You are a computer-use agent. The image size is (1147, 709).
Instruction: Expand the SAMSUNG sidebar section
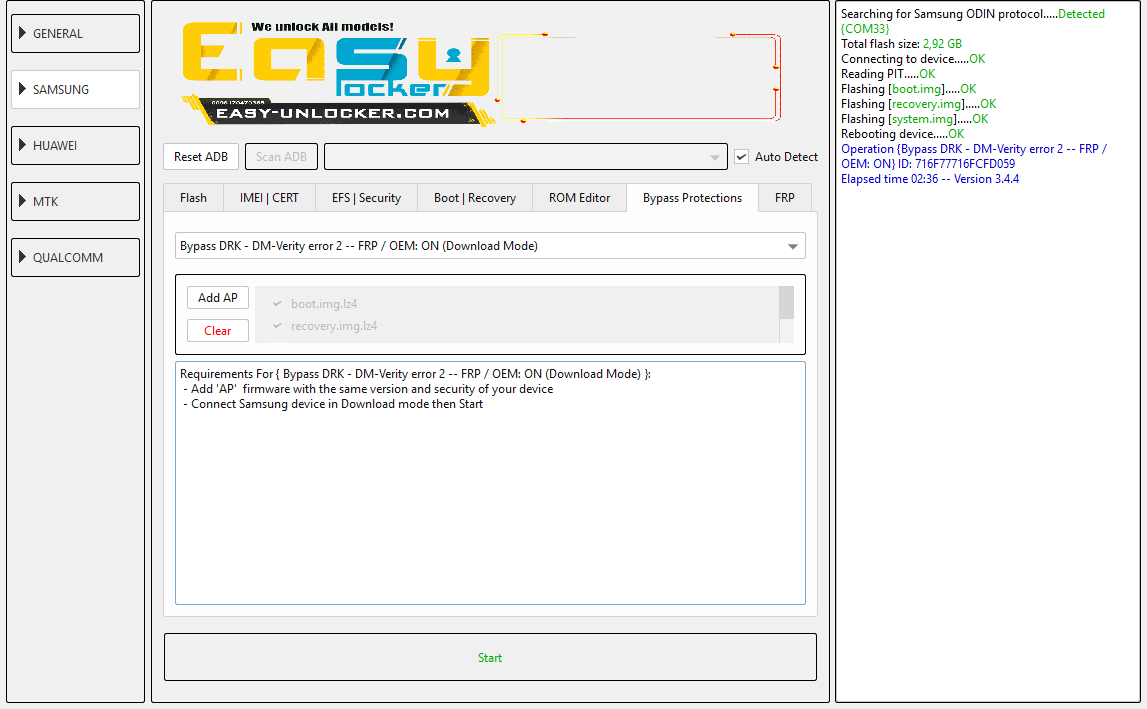[75, 89]
